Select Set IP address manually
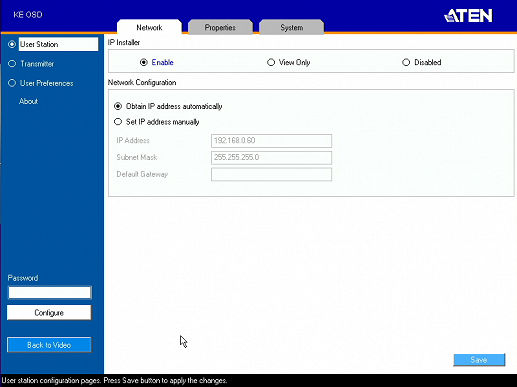This screenshot has height=387, width=517. click(118, 122)
